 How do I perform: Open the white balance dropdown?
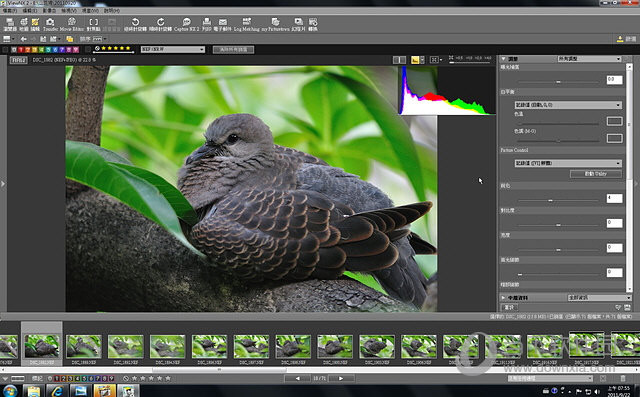tap(568, 105)
